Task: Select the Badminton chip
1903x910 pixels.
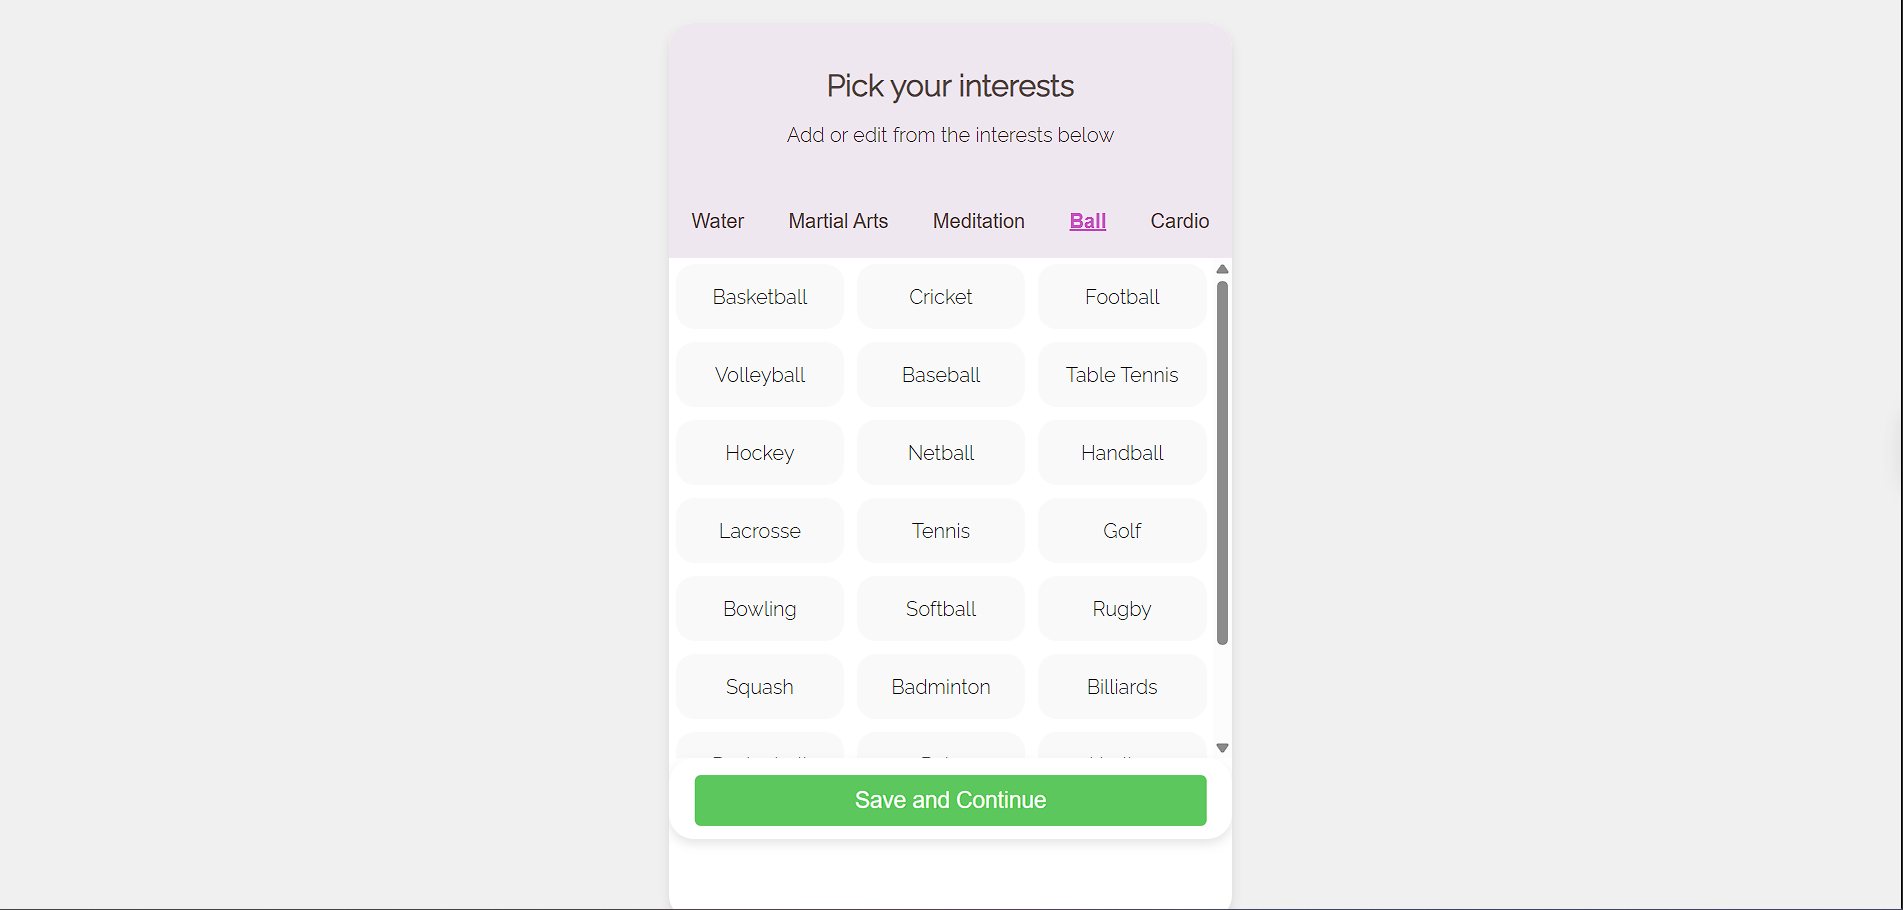Action: (x=941, y=687)
